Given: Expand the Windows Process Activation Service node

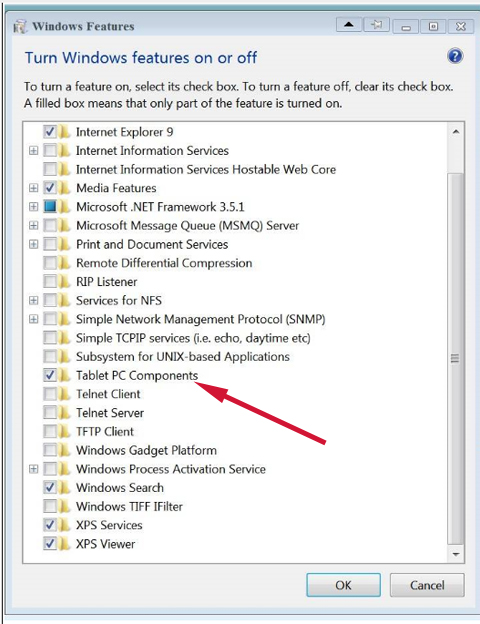Looking at the screenshot, I should tap(33, 469).
